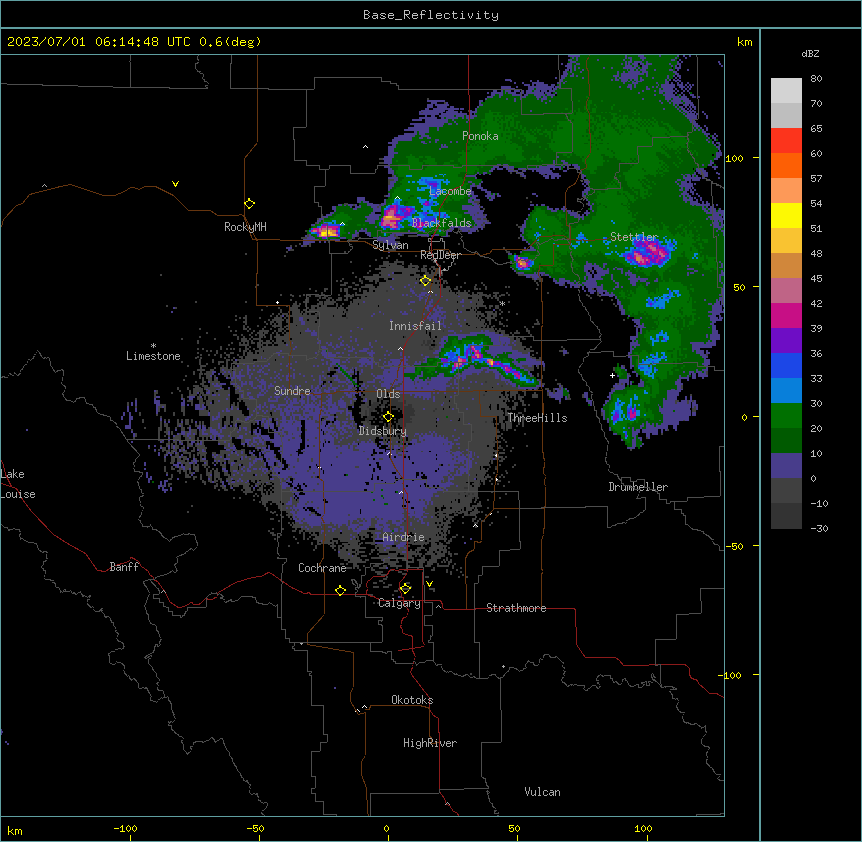Screen dimensions: 862x842
Task: Click the Okotoks label
Action: 412,700
